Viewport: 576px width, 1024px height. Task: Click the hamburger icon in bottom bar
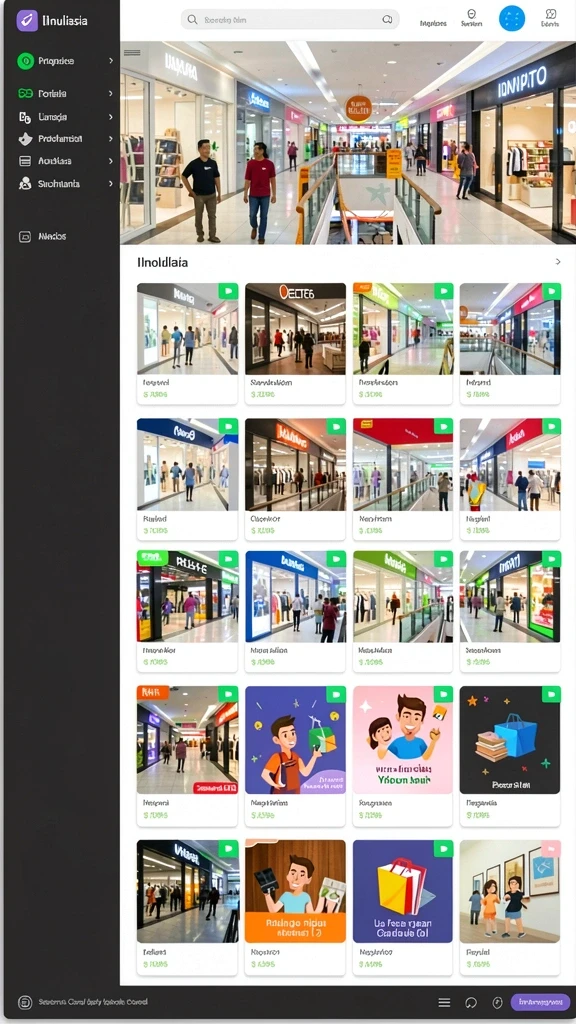point(444,1002)
